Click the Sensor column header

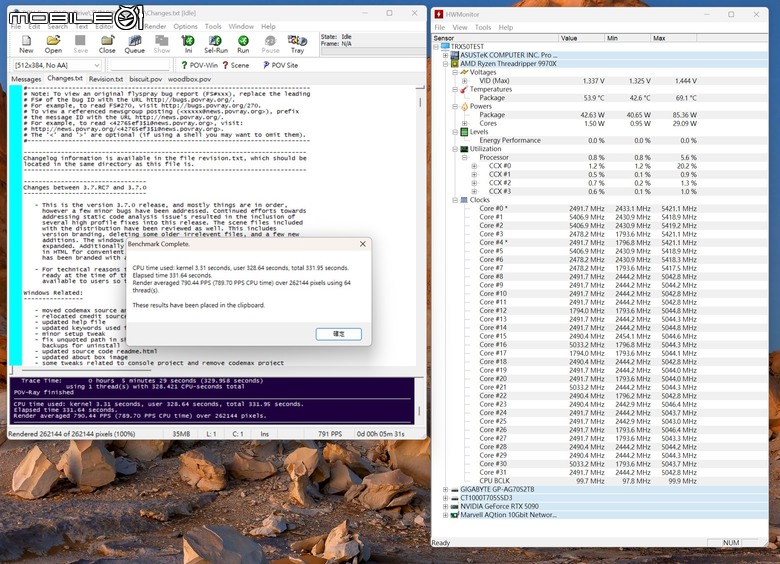495,38
